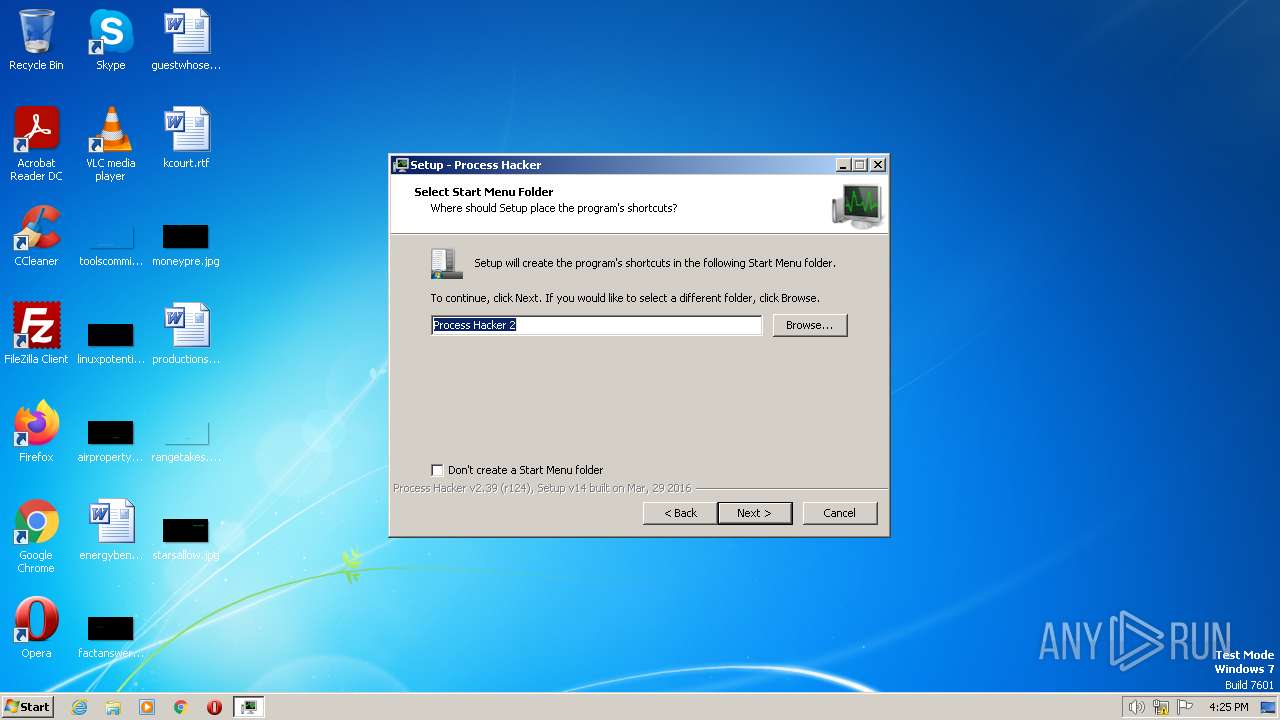This screenshot has height=720, width=1280.
Task: Open Action Center flag tray icon
Action: click(1185, 707)
